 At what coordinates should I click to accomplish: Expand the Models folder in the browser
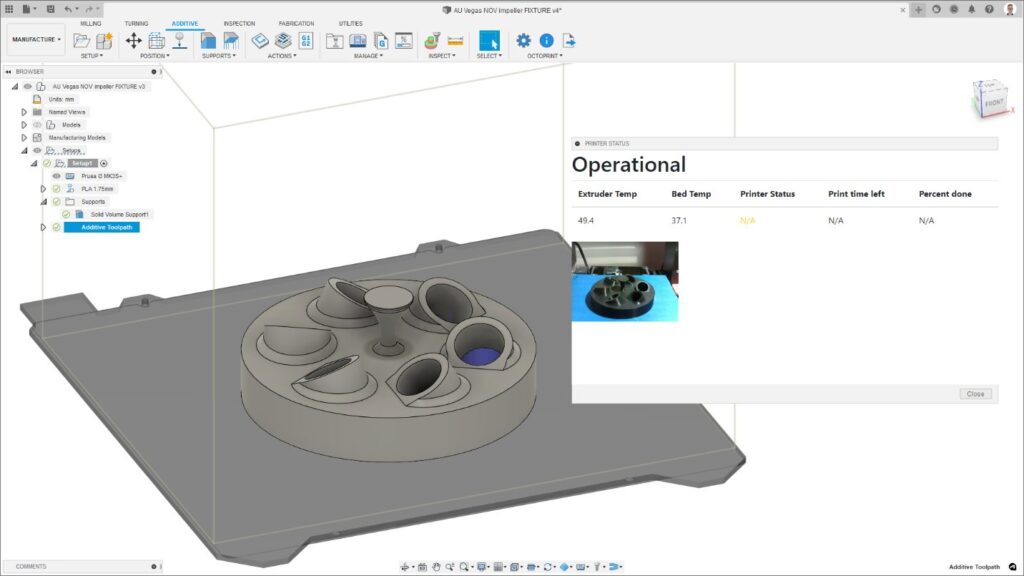point(24,125)
